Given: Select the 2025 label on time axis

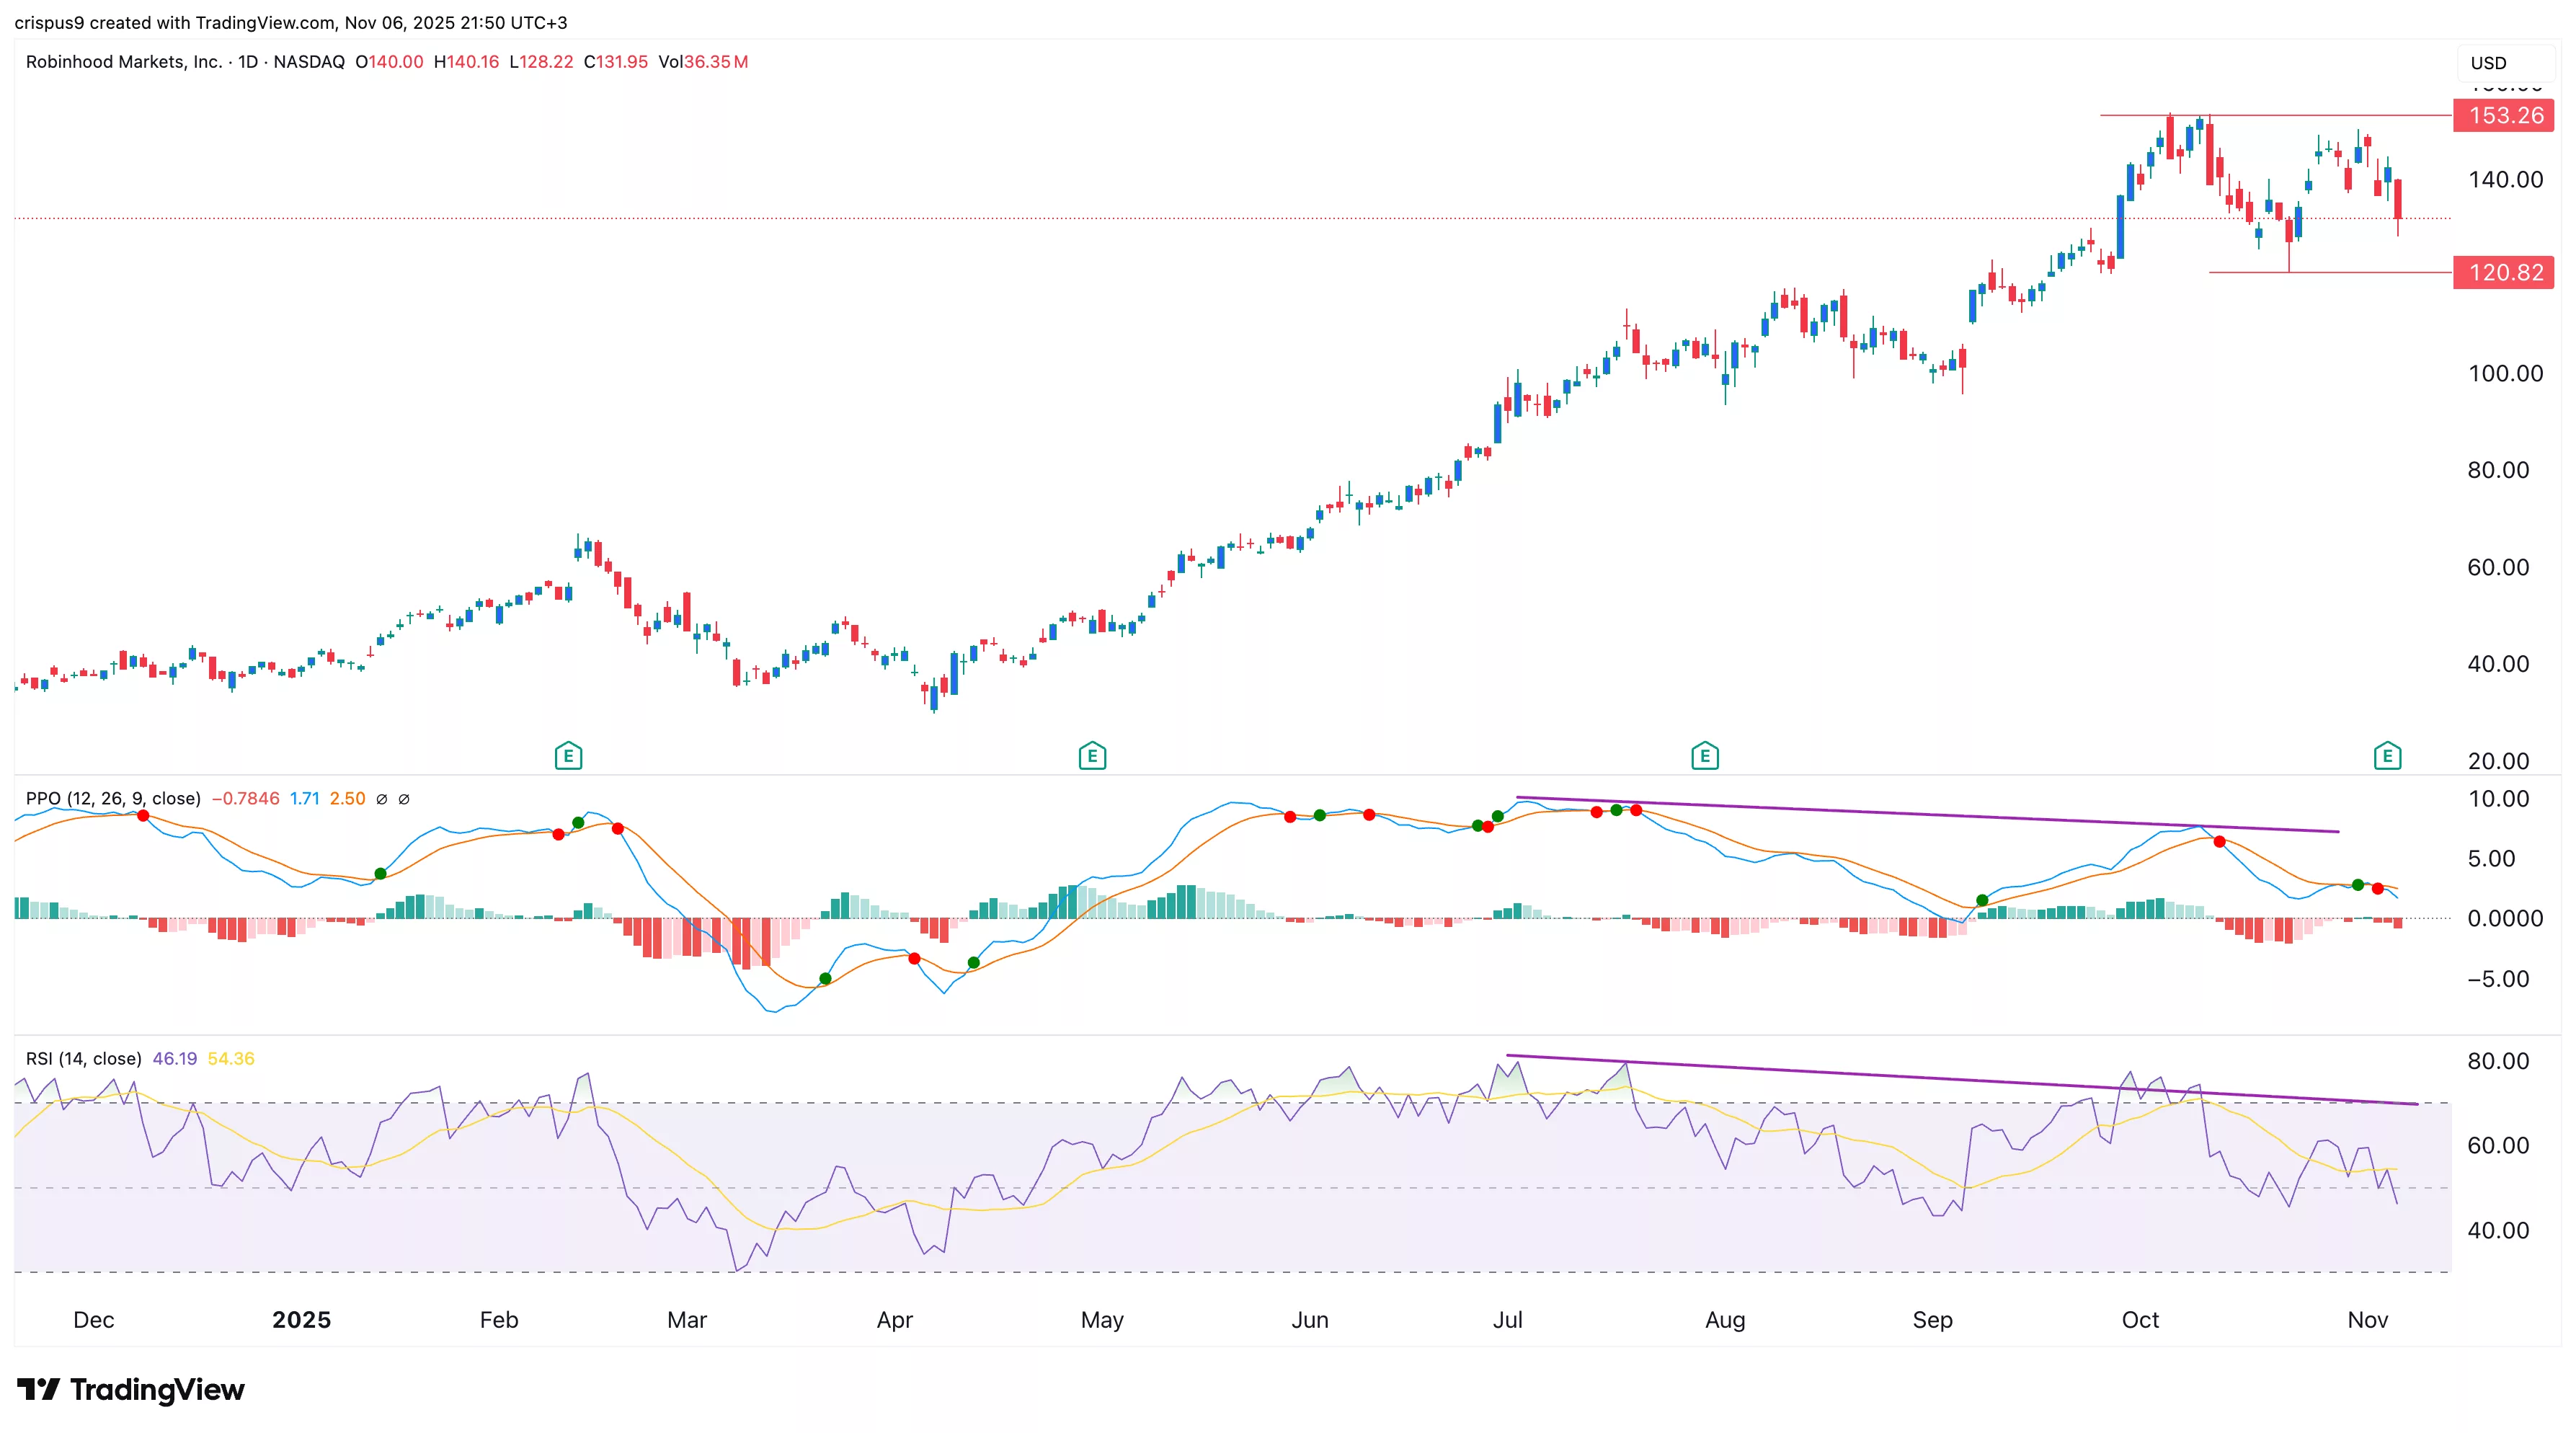Looking at the screenshot, I should point(301,1320).
